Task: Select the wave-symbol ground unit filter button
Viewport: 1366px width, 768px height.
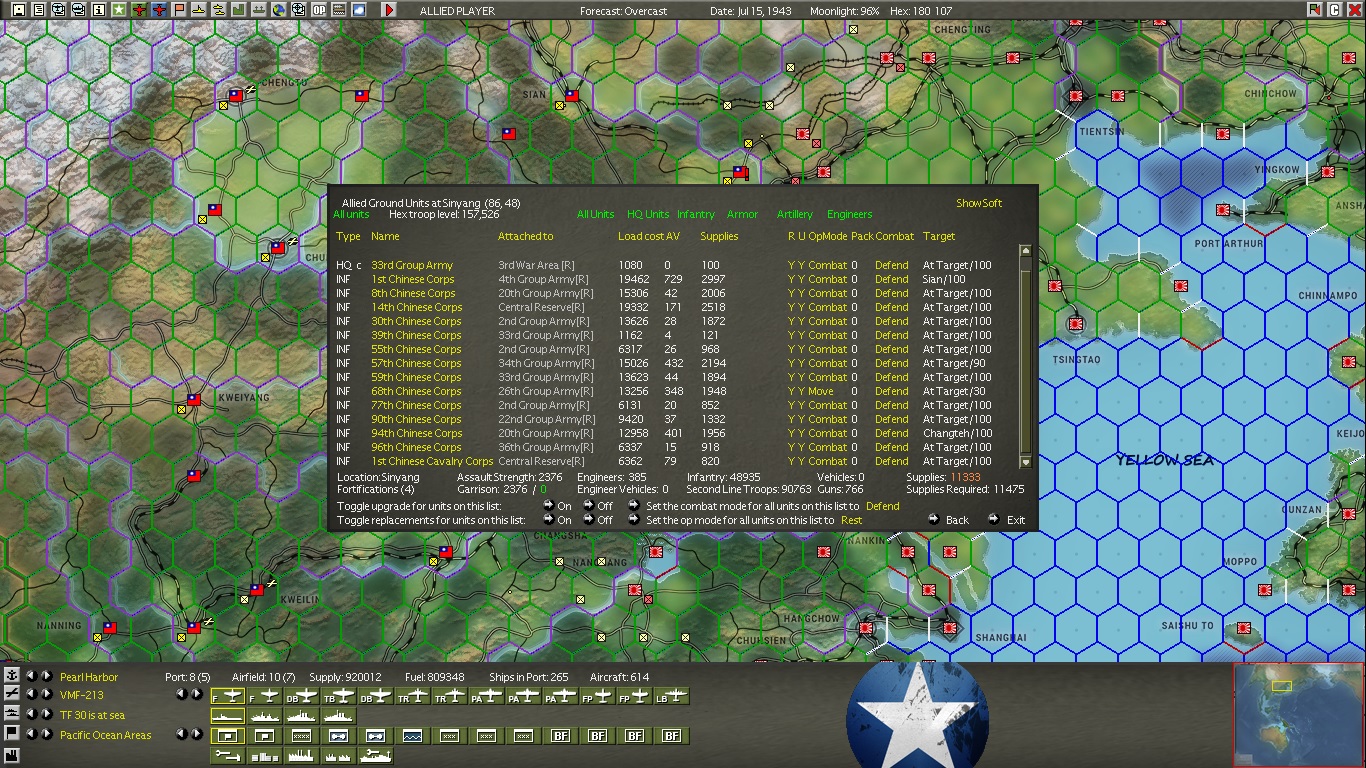Action: point(412,736)
